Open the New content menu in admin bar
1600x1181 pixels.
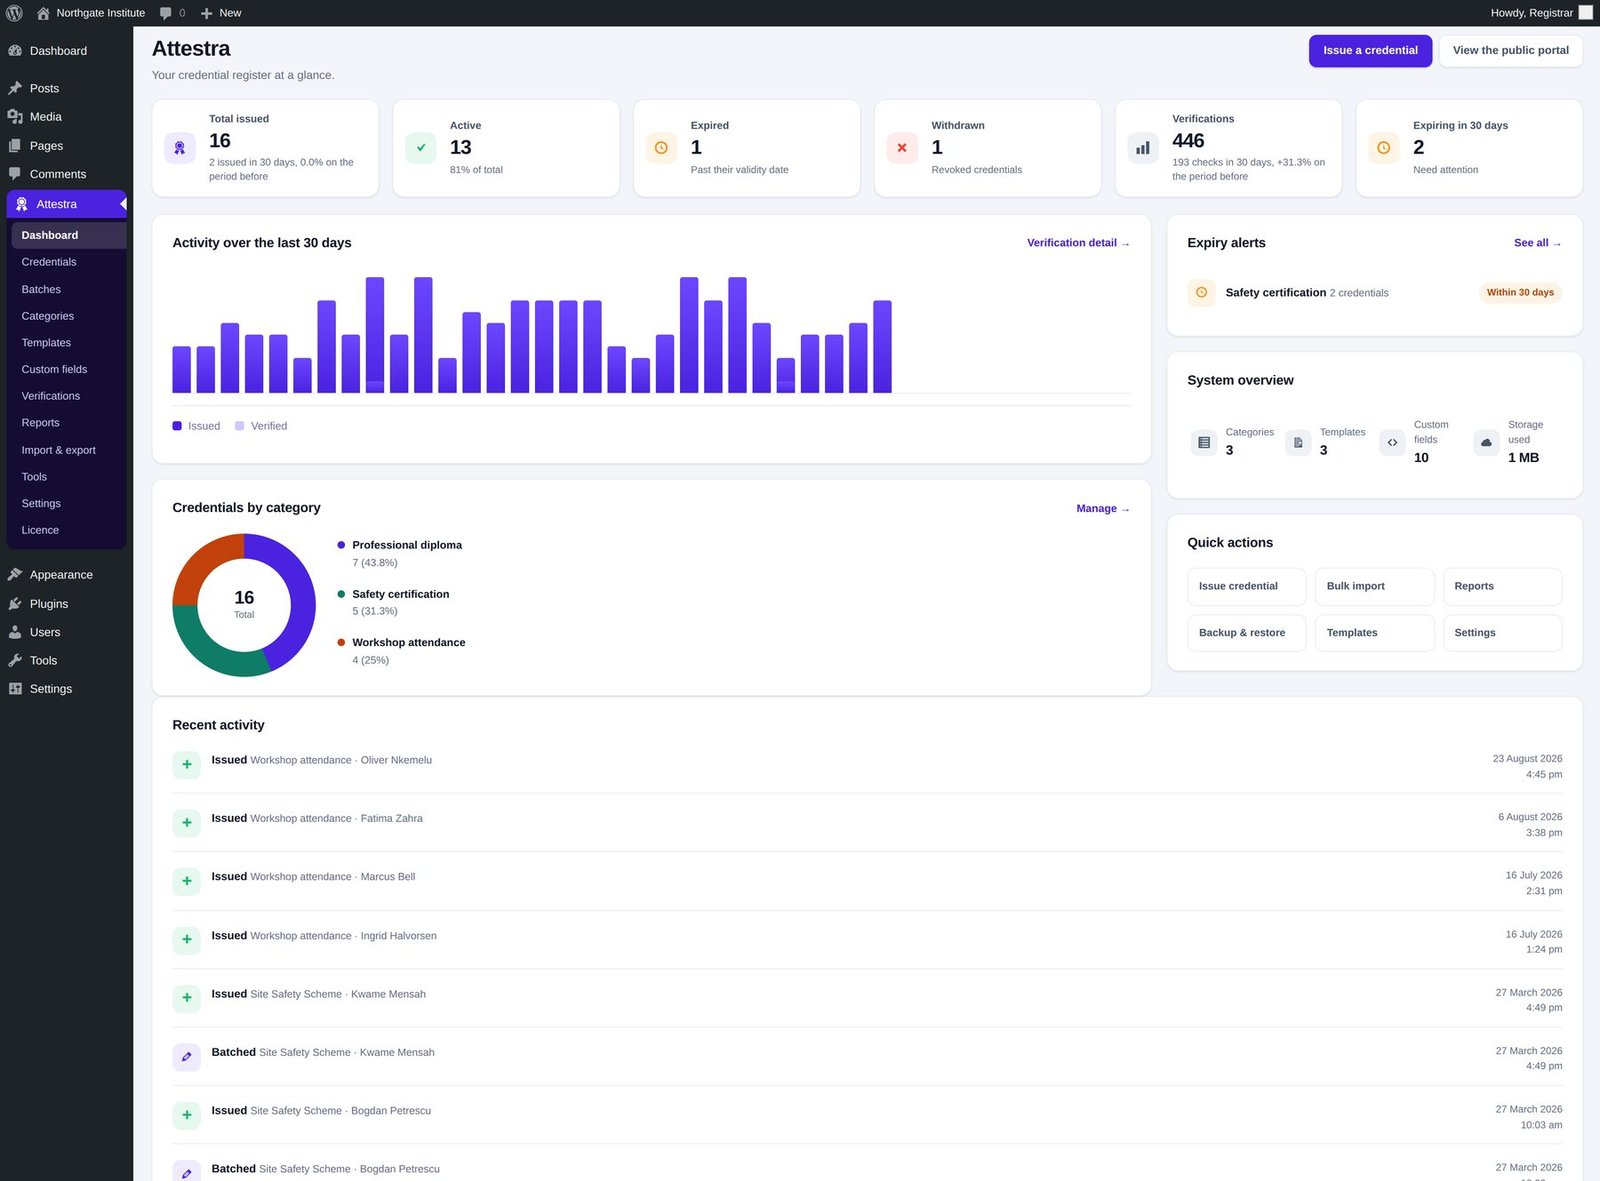coord(221,13)
